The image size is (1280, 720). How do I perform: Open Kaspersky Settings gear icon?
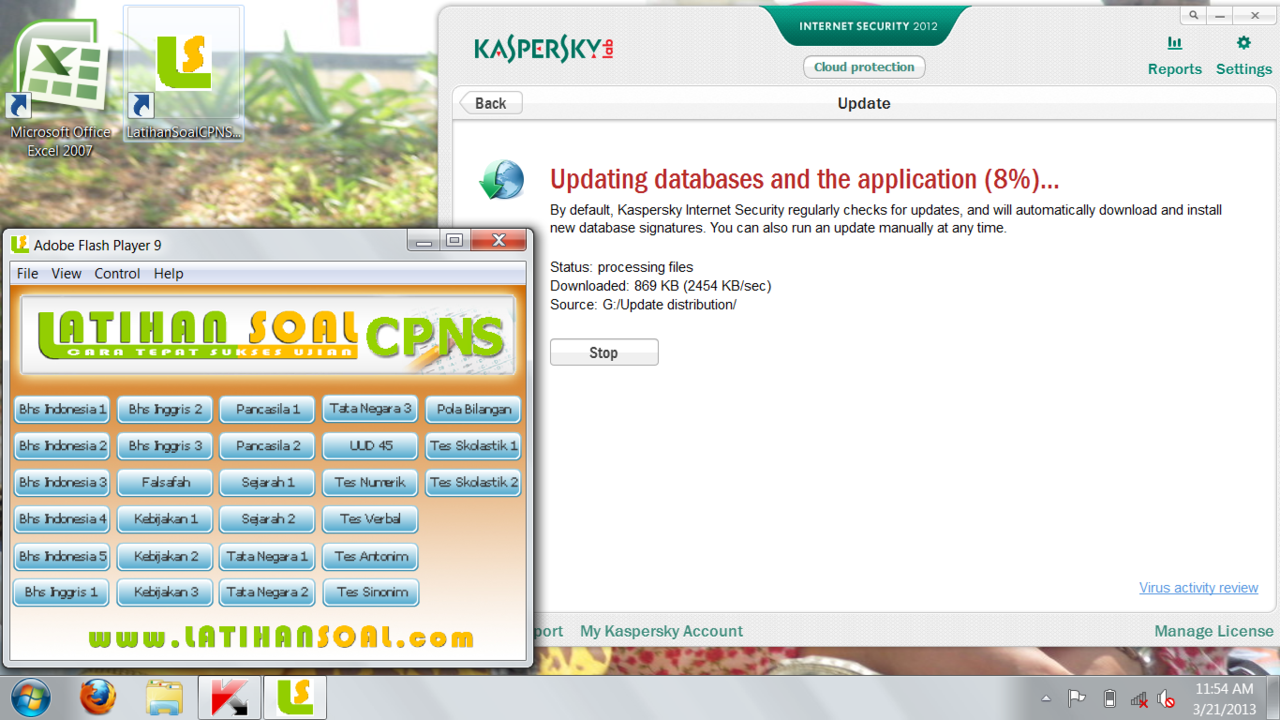tap(1244, 43)
